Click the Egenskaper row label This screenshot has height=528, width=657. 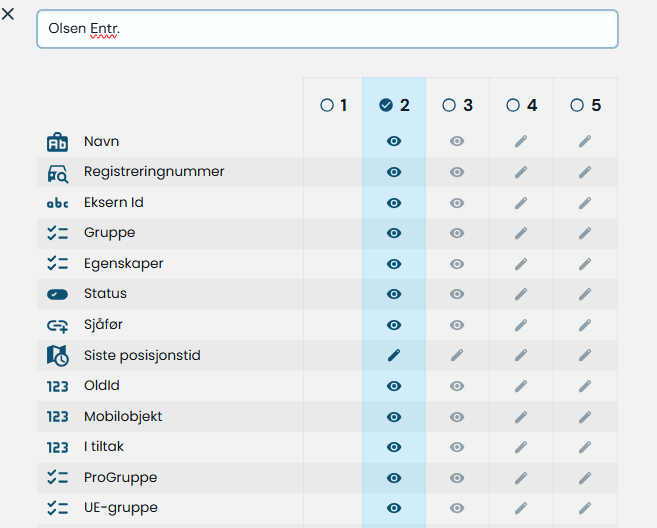(x=124, y=264)
